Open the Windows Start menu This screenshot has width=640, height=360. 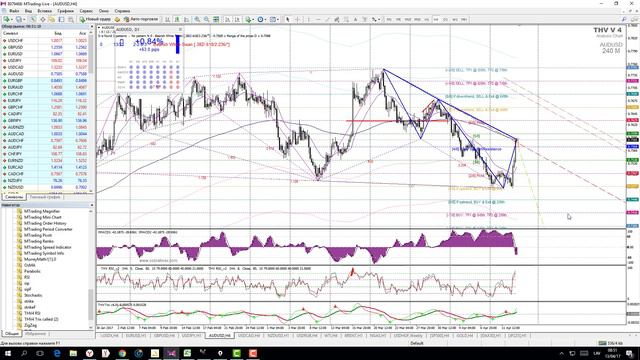tap(8, 353)
